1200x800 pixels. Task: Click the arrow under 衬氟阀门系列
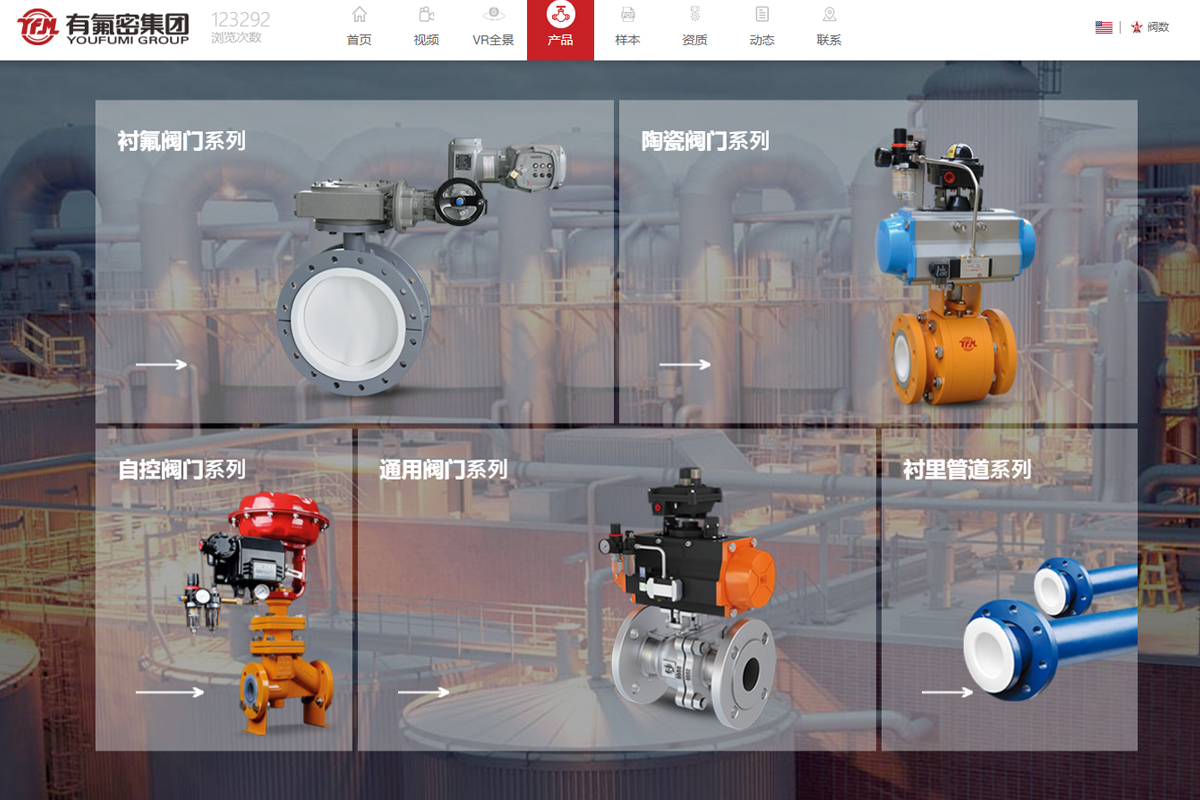161,364
